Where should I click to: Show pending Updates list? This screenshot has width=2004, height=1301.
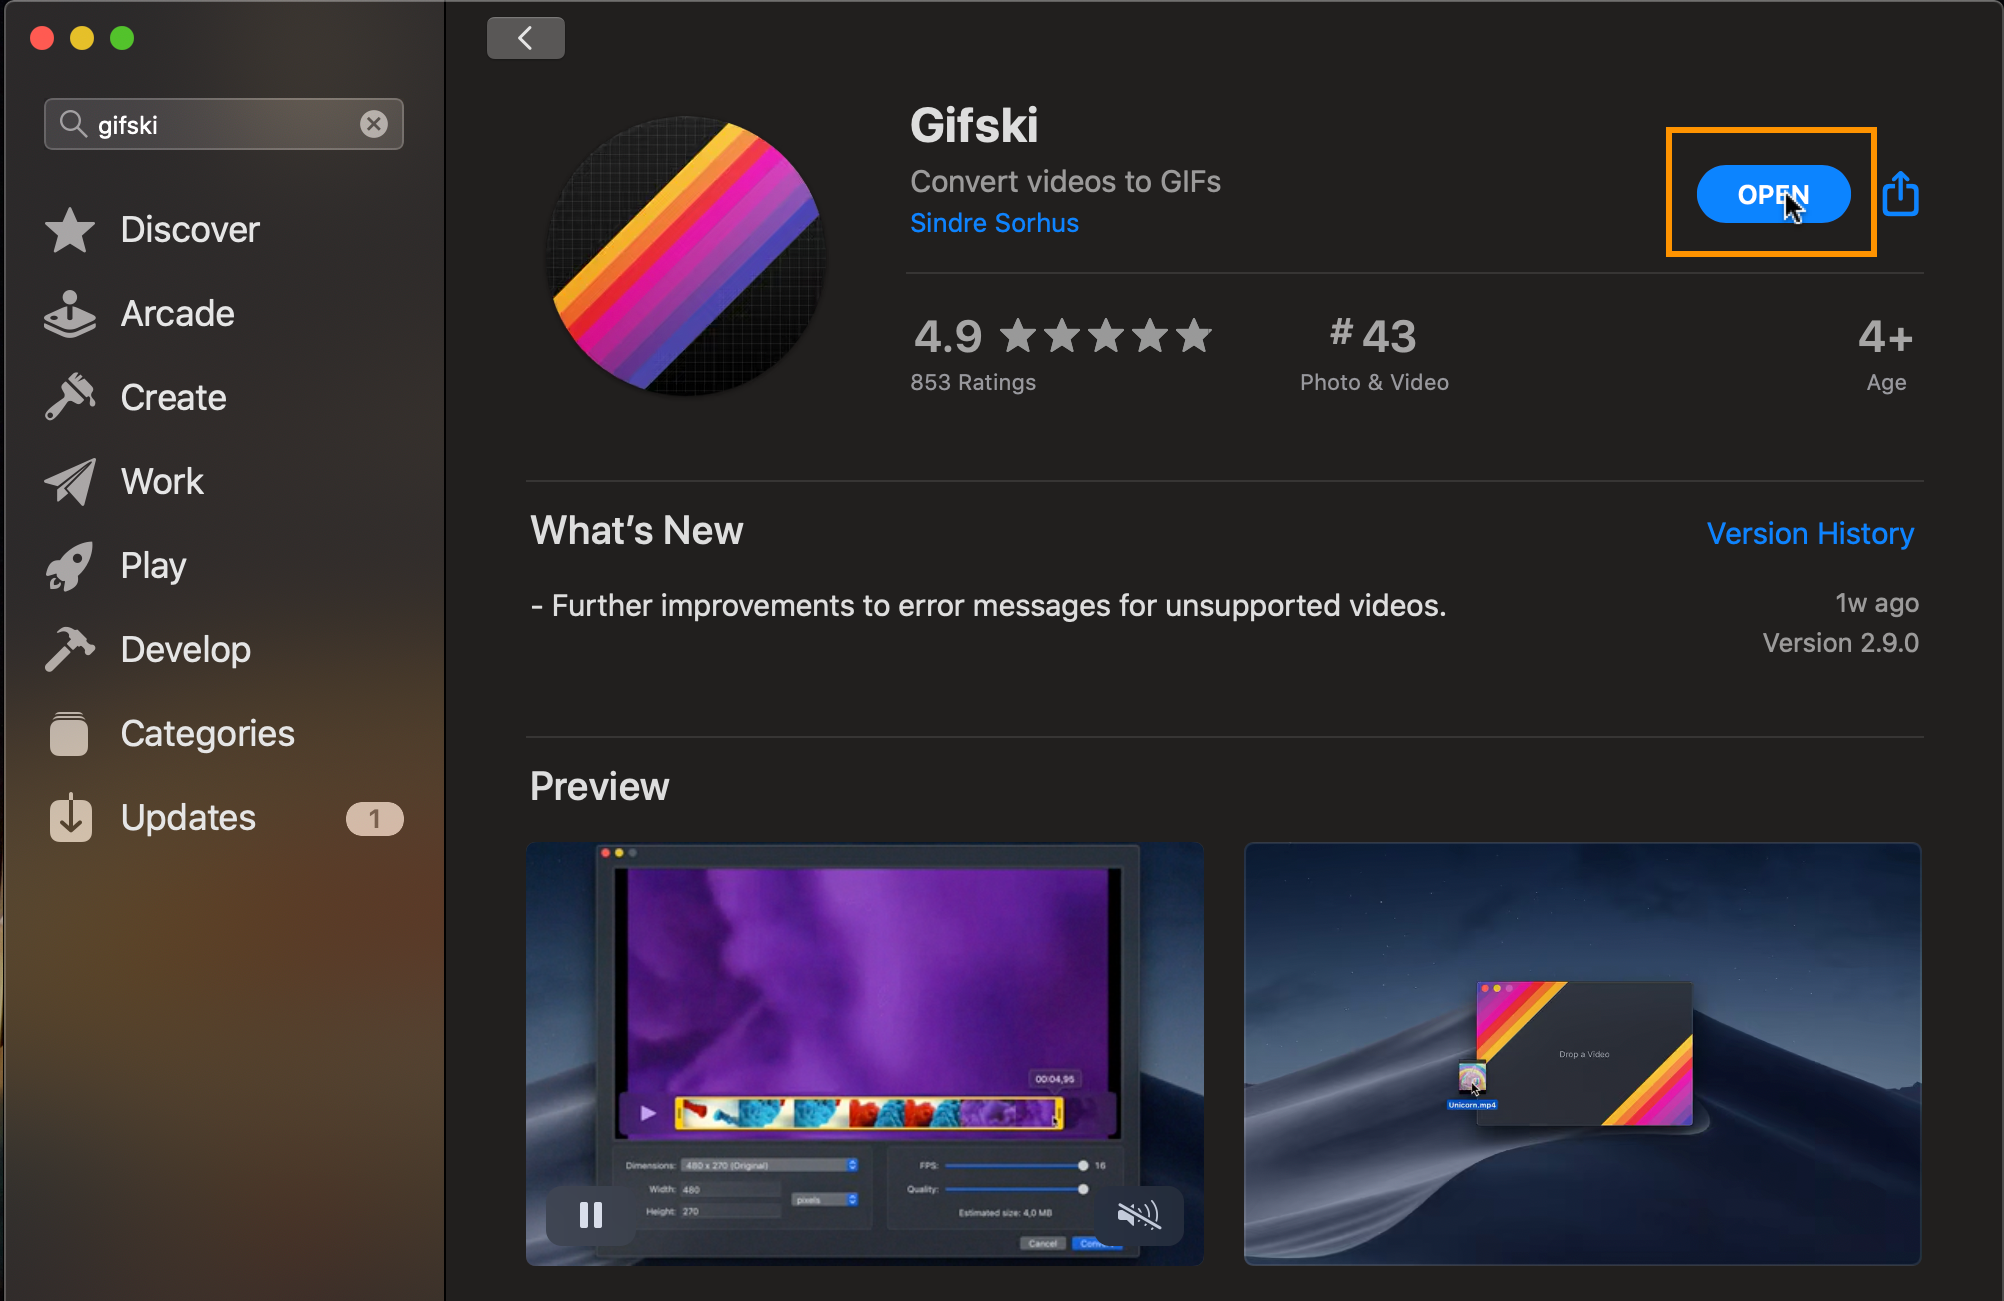[x=188, y=818]
